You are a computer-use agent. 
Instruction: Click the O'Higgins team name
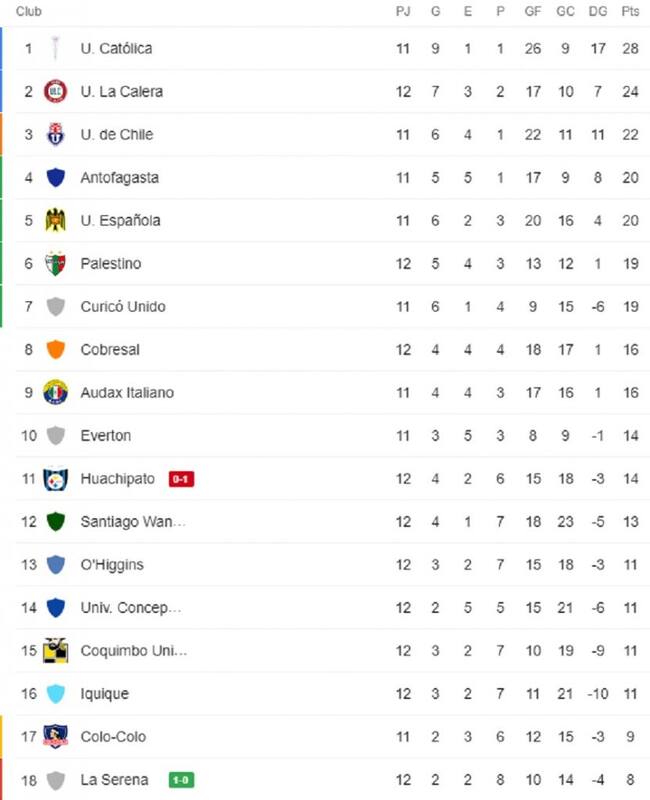coord(112,565)
